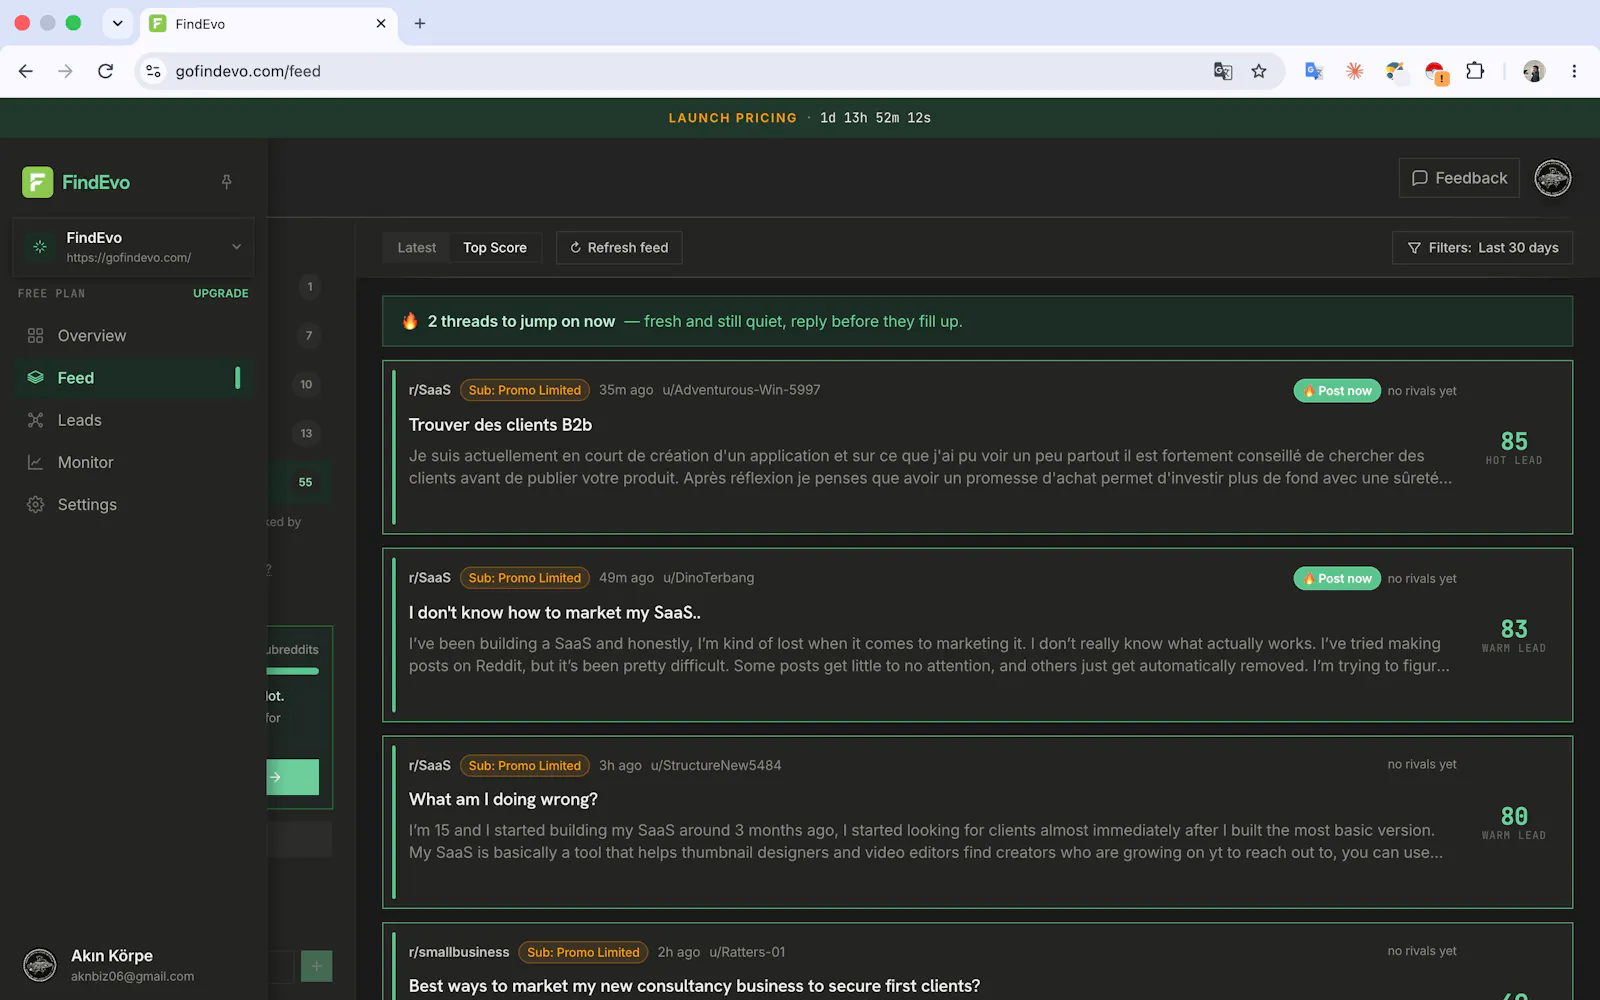Click the translate page icon in address bar
1600x1000 pixels.
click(x=1223, y=71)
